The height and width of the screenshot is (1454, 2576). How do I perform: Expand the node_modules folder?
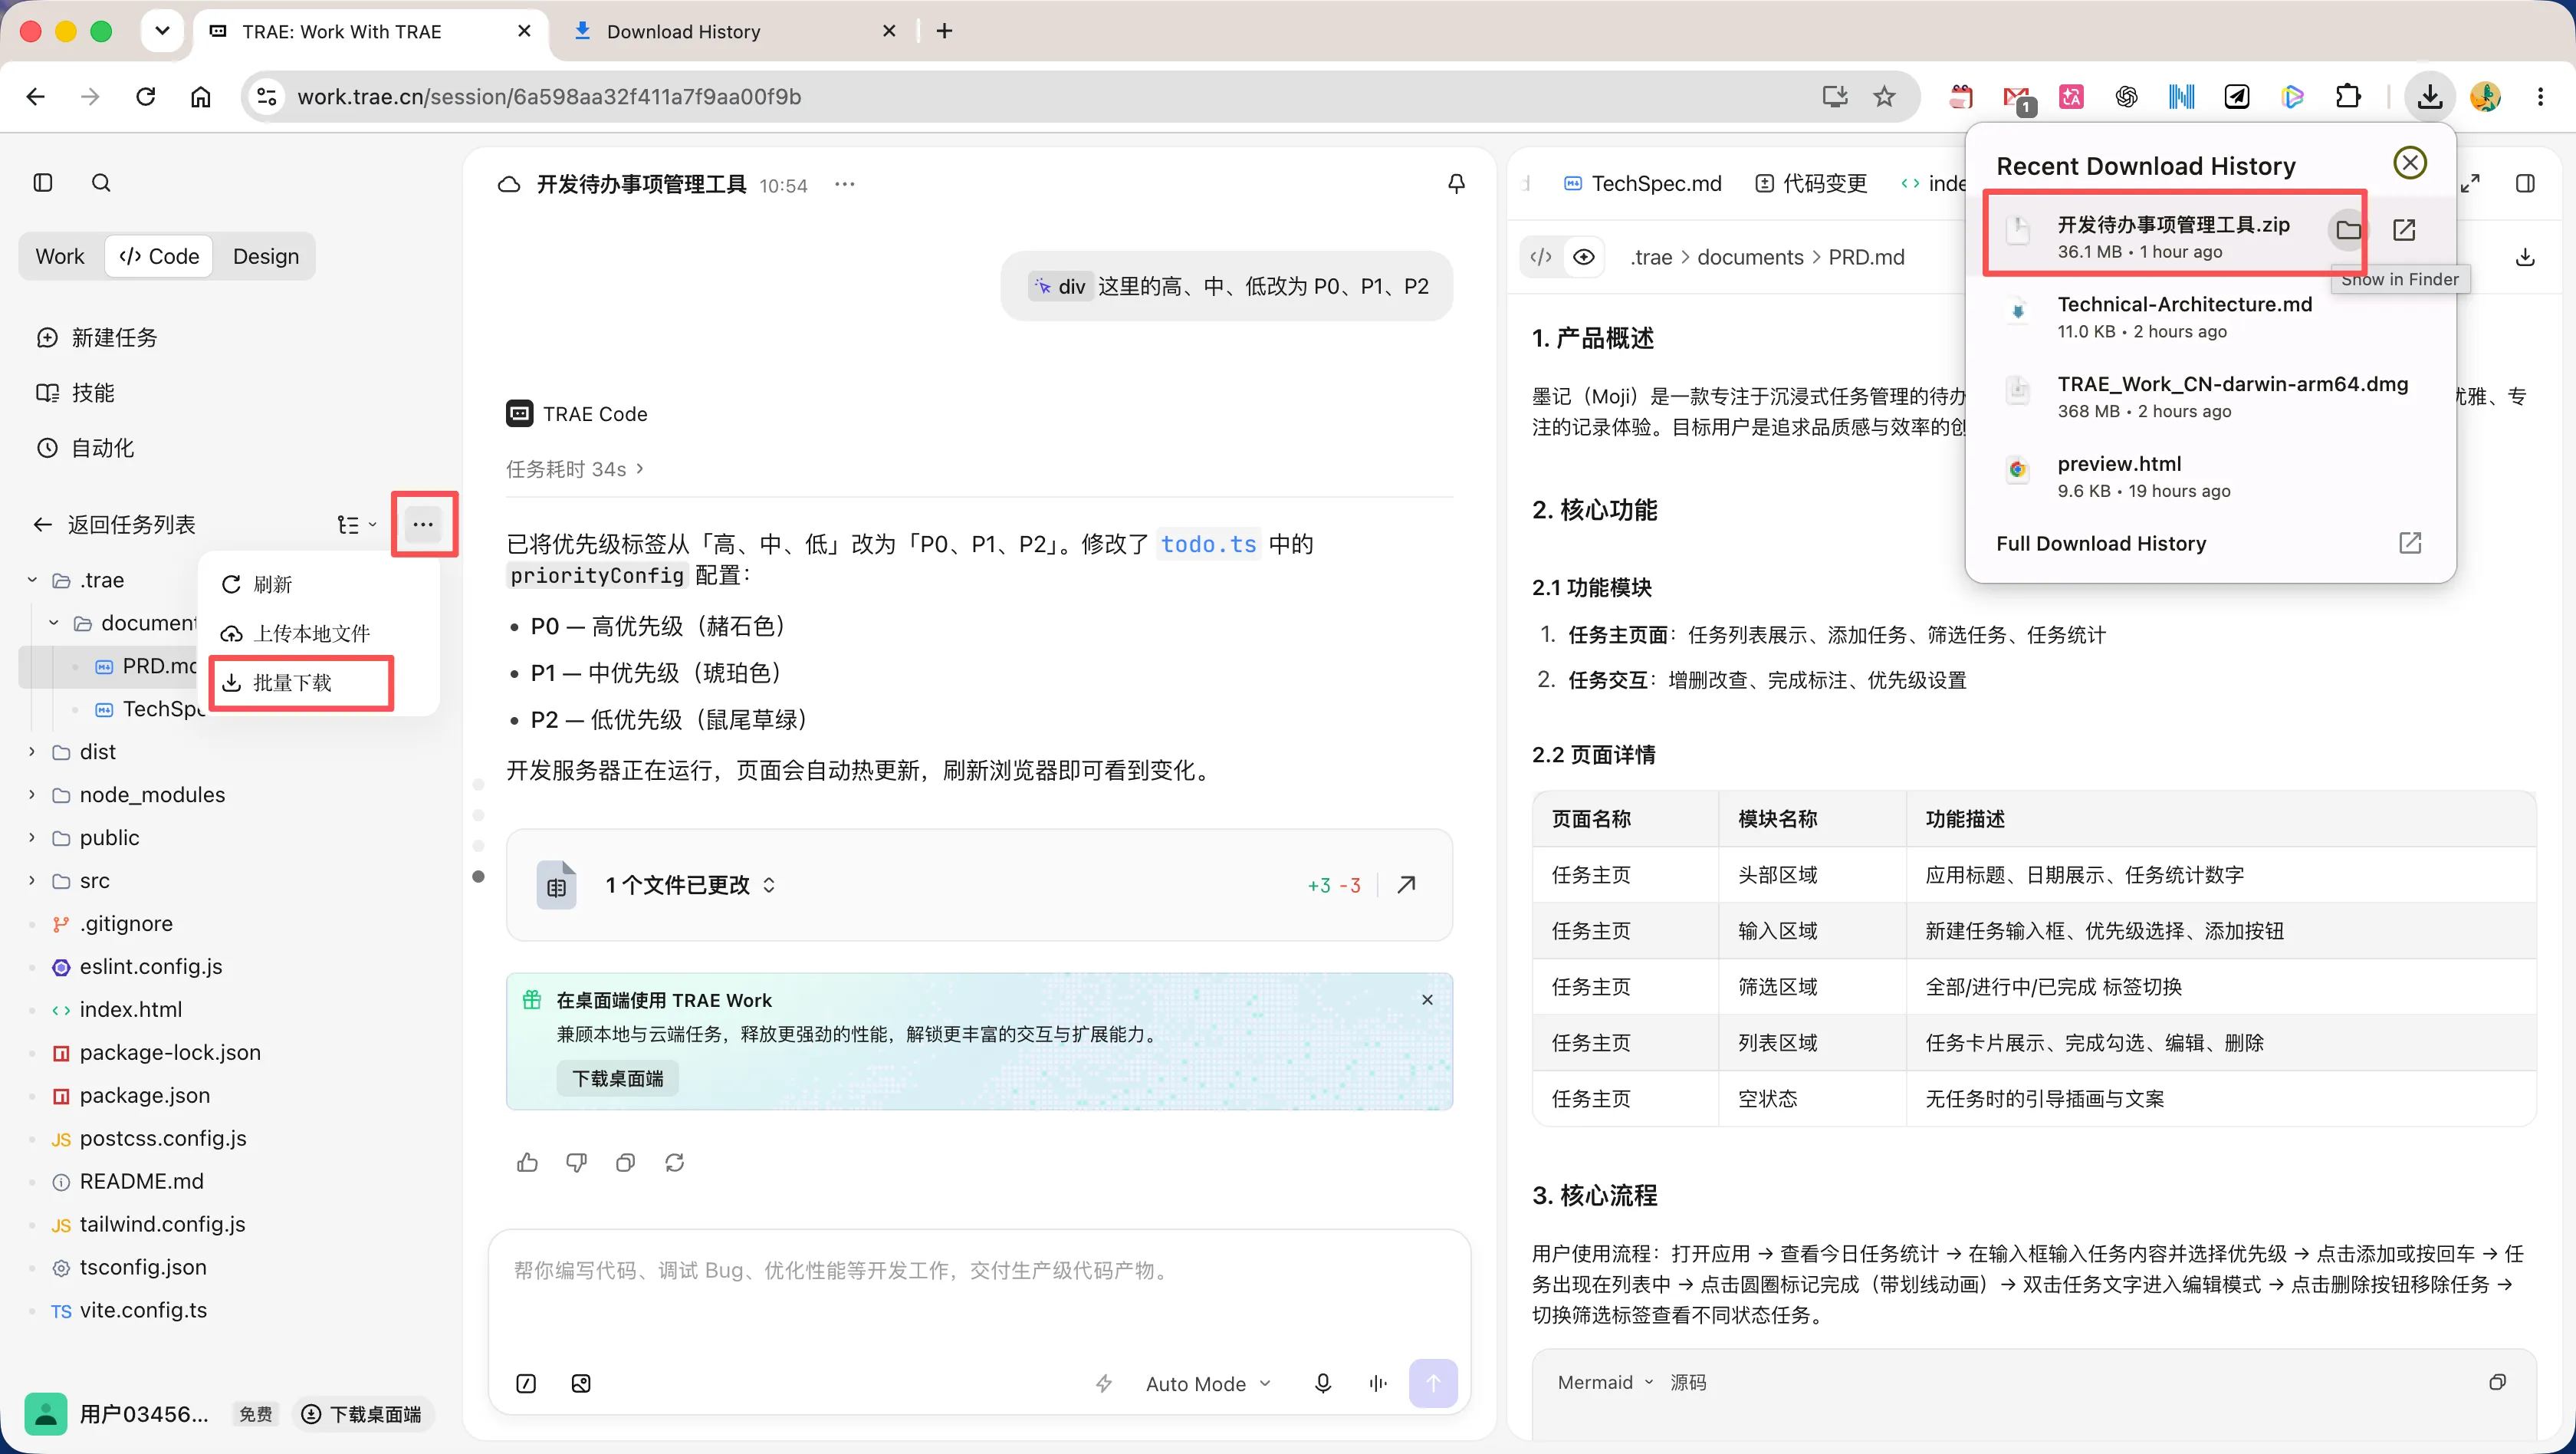(32, 795)
